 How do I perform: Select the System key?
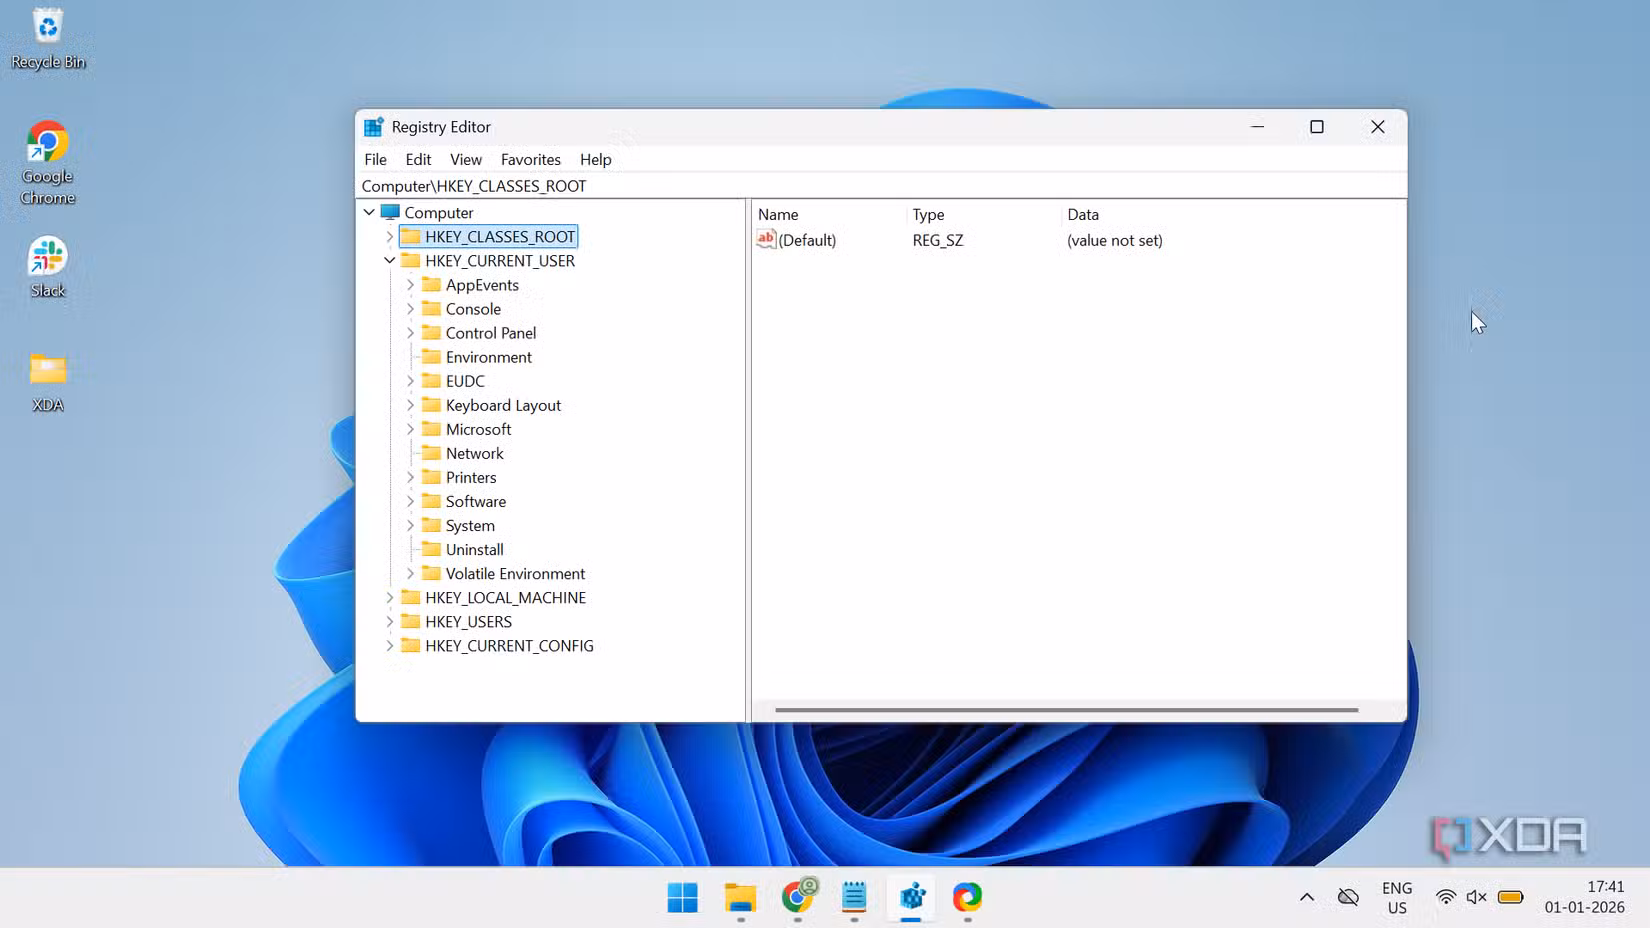[470, 525]
